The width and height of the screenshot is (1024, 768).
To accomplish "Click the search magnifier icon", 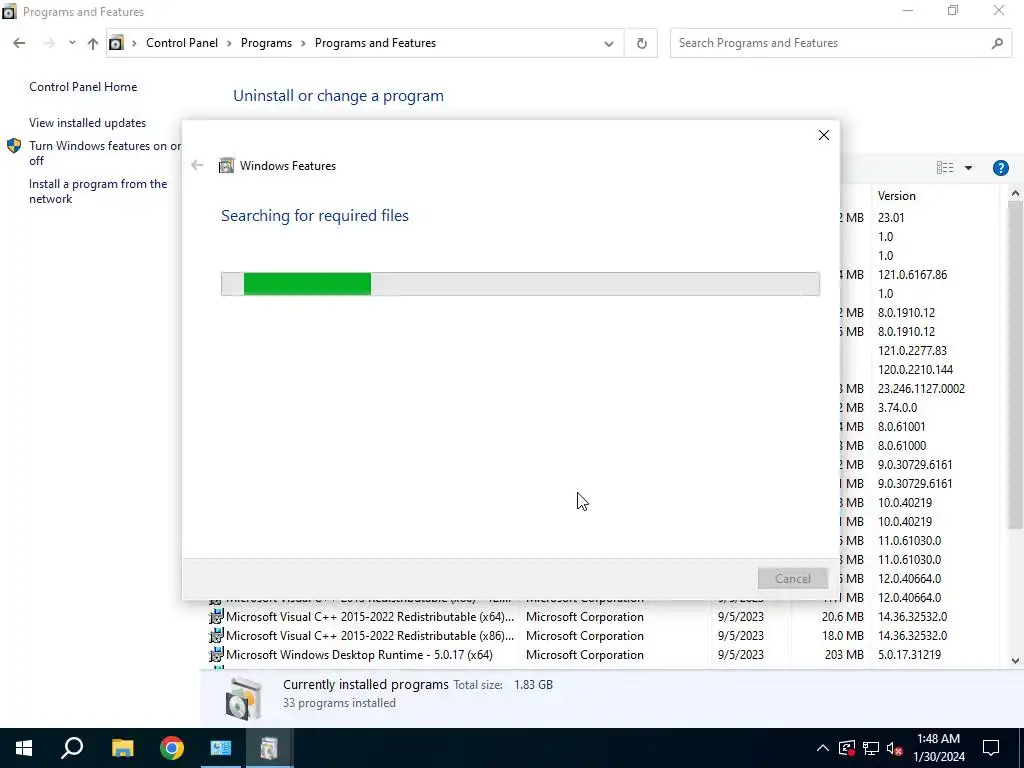I will (x=997, y=43).
